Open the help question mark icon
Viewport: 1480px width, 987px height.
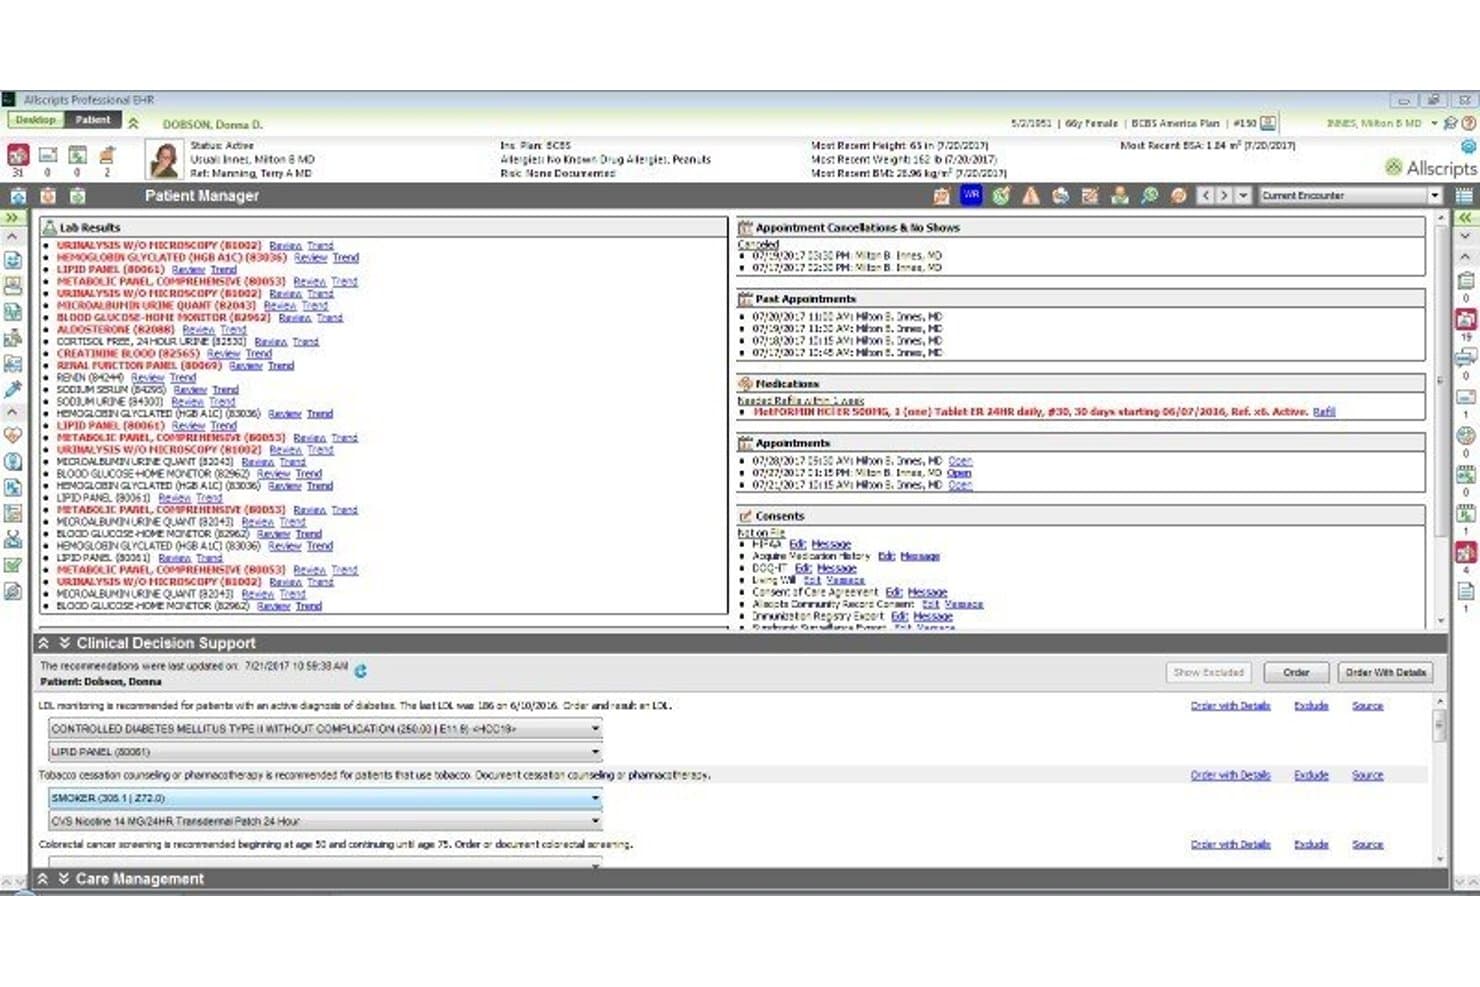tap(1469, 123)
